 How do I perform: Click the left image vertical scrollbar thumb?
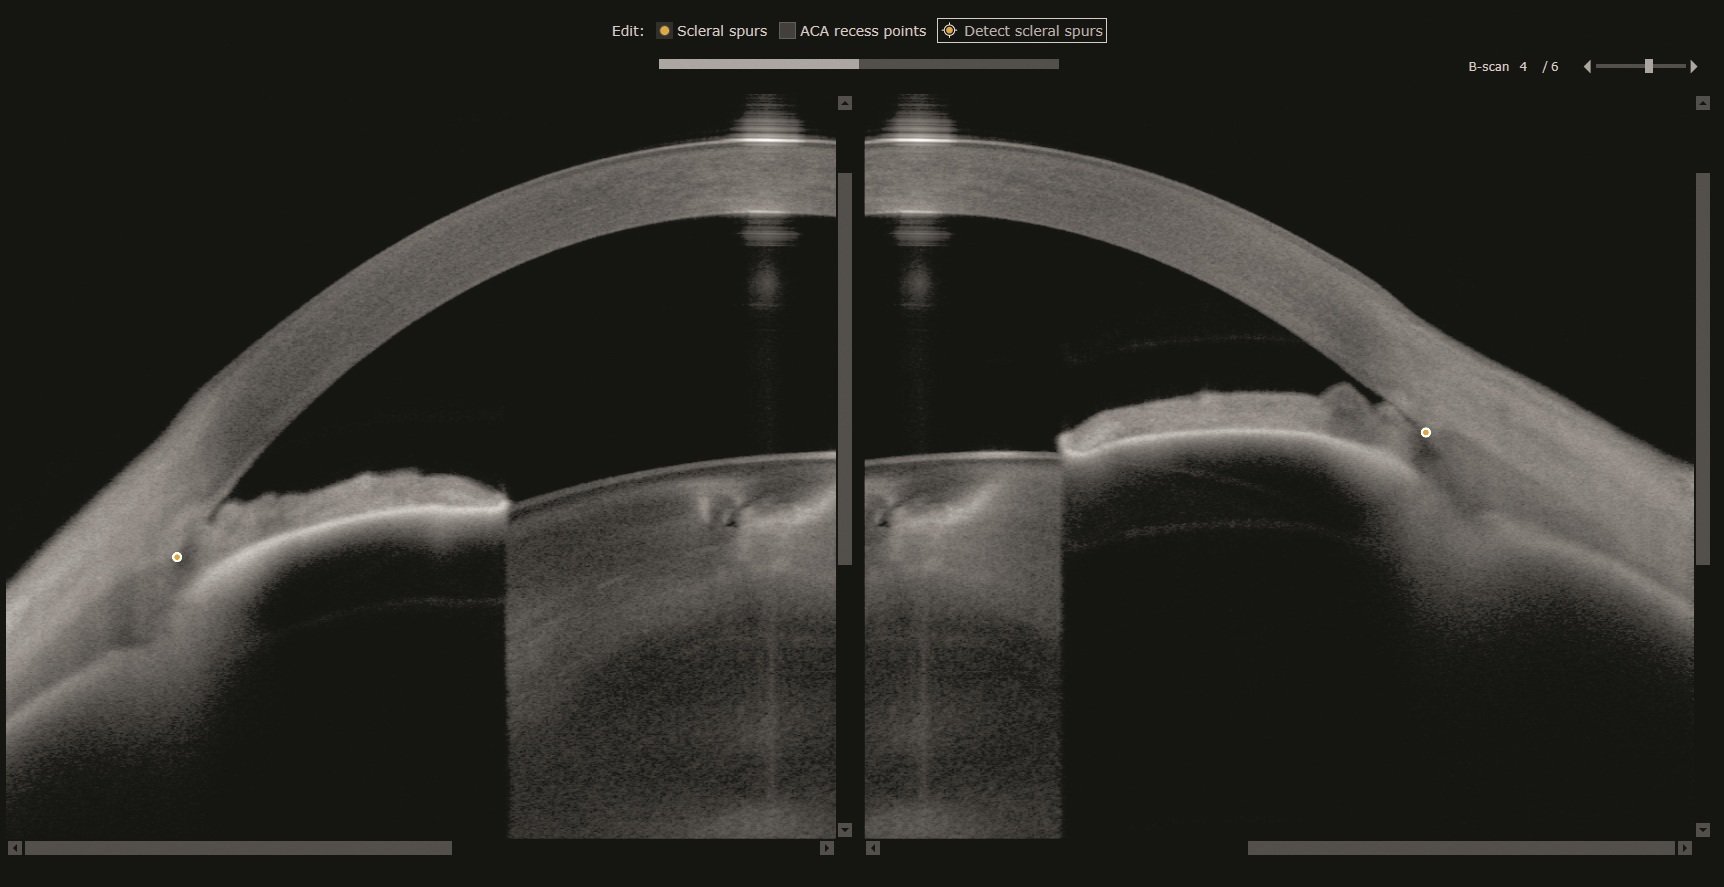pos(845,368)
